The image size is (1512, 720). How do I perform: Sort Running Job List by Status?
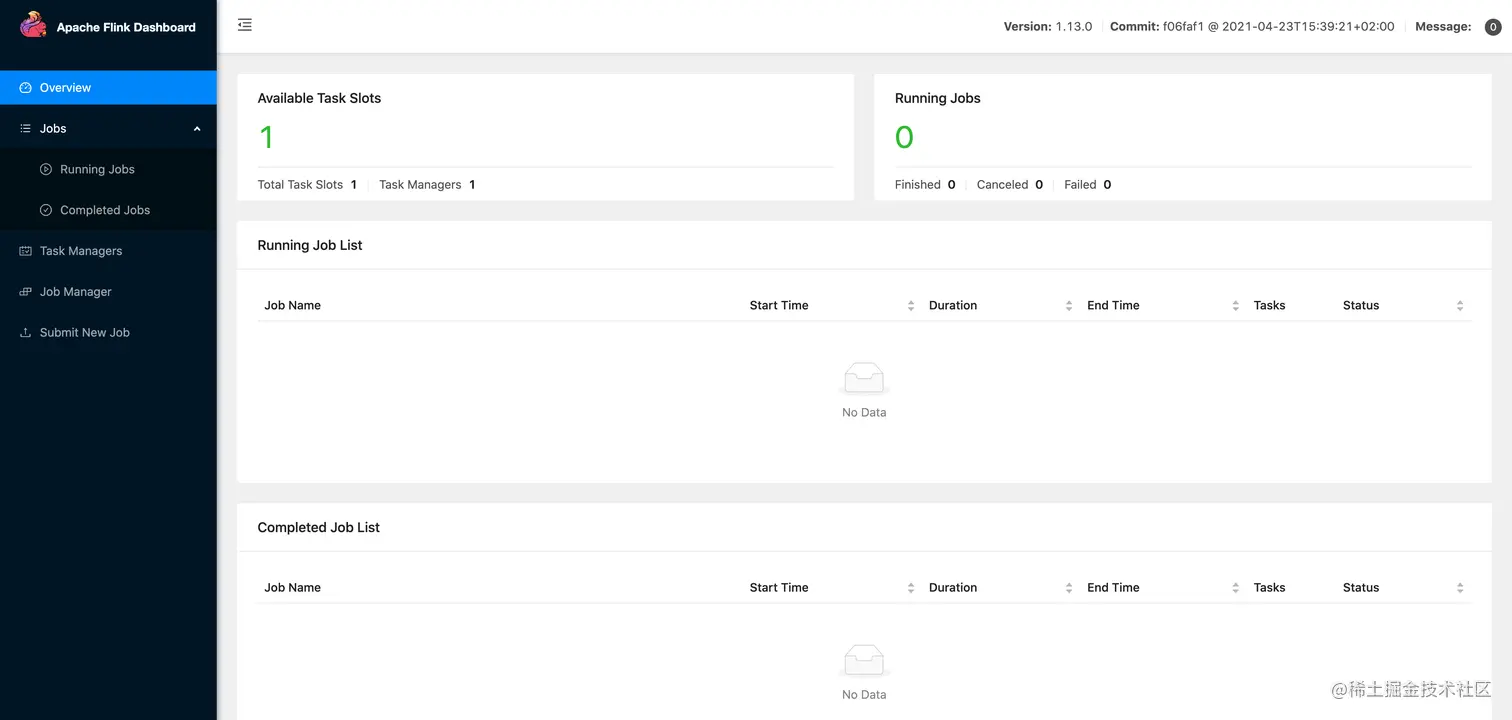tap(1460, 306)
